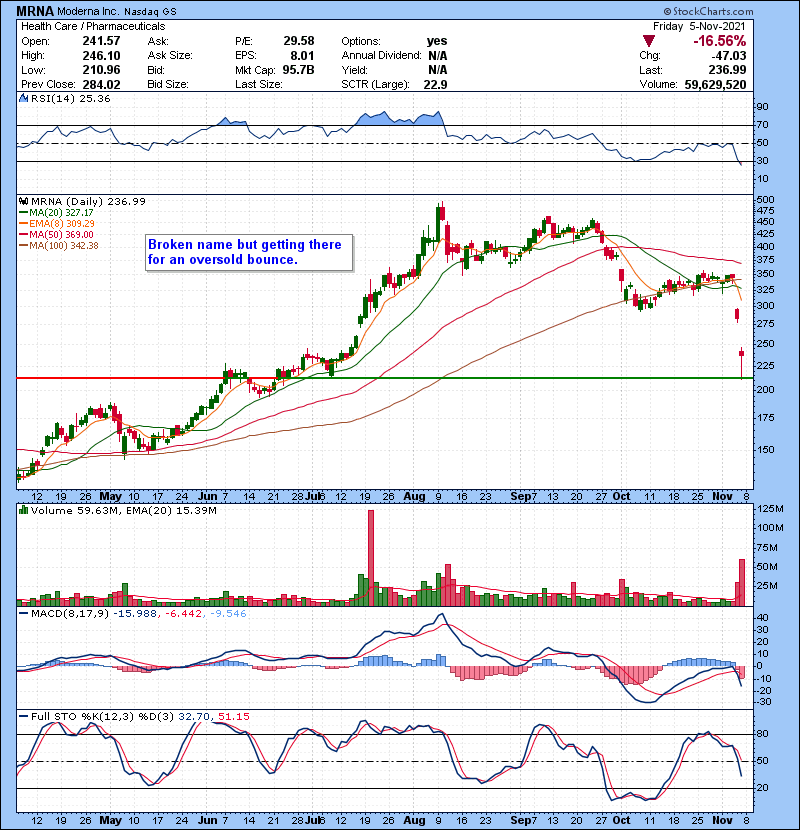The image size is (800, 830).
Task: Click the "Friday 5-Nov-2021" date
Action: click(699, 26)
